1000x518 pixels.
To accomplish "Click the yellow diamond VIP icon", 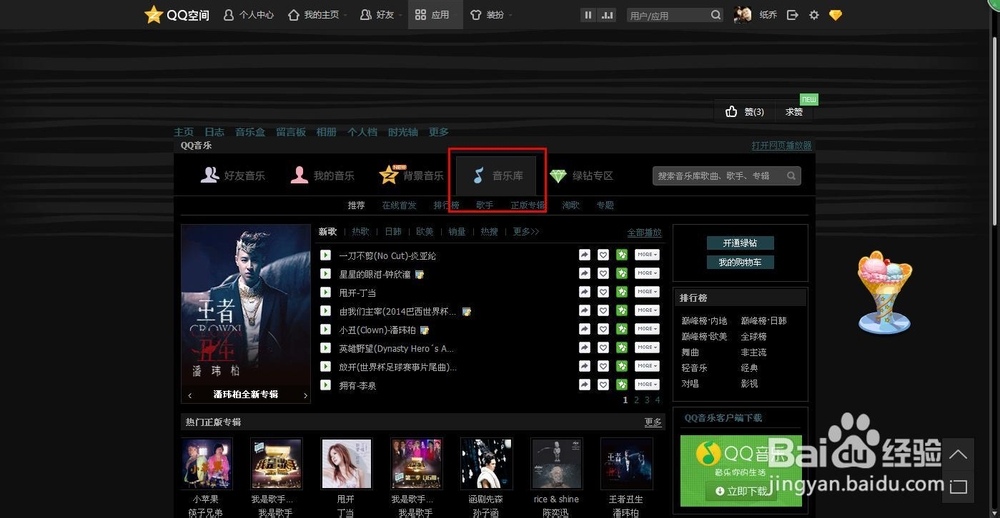I will click(x=835, y=15).
